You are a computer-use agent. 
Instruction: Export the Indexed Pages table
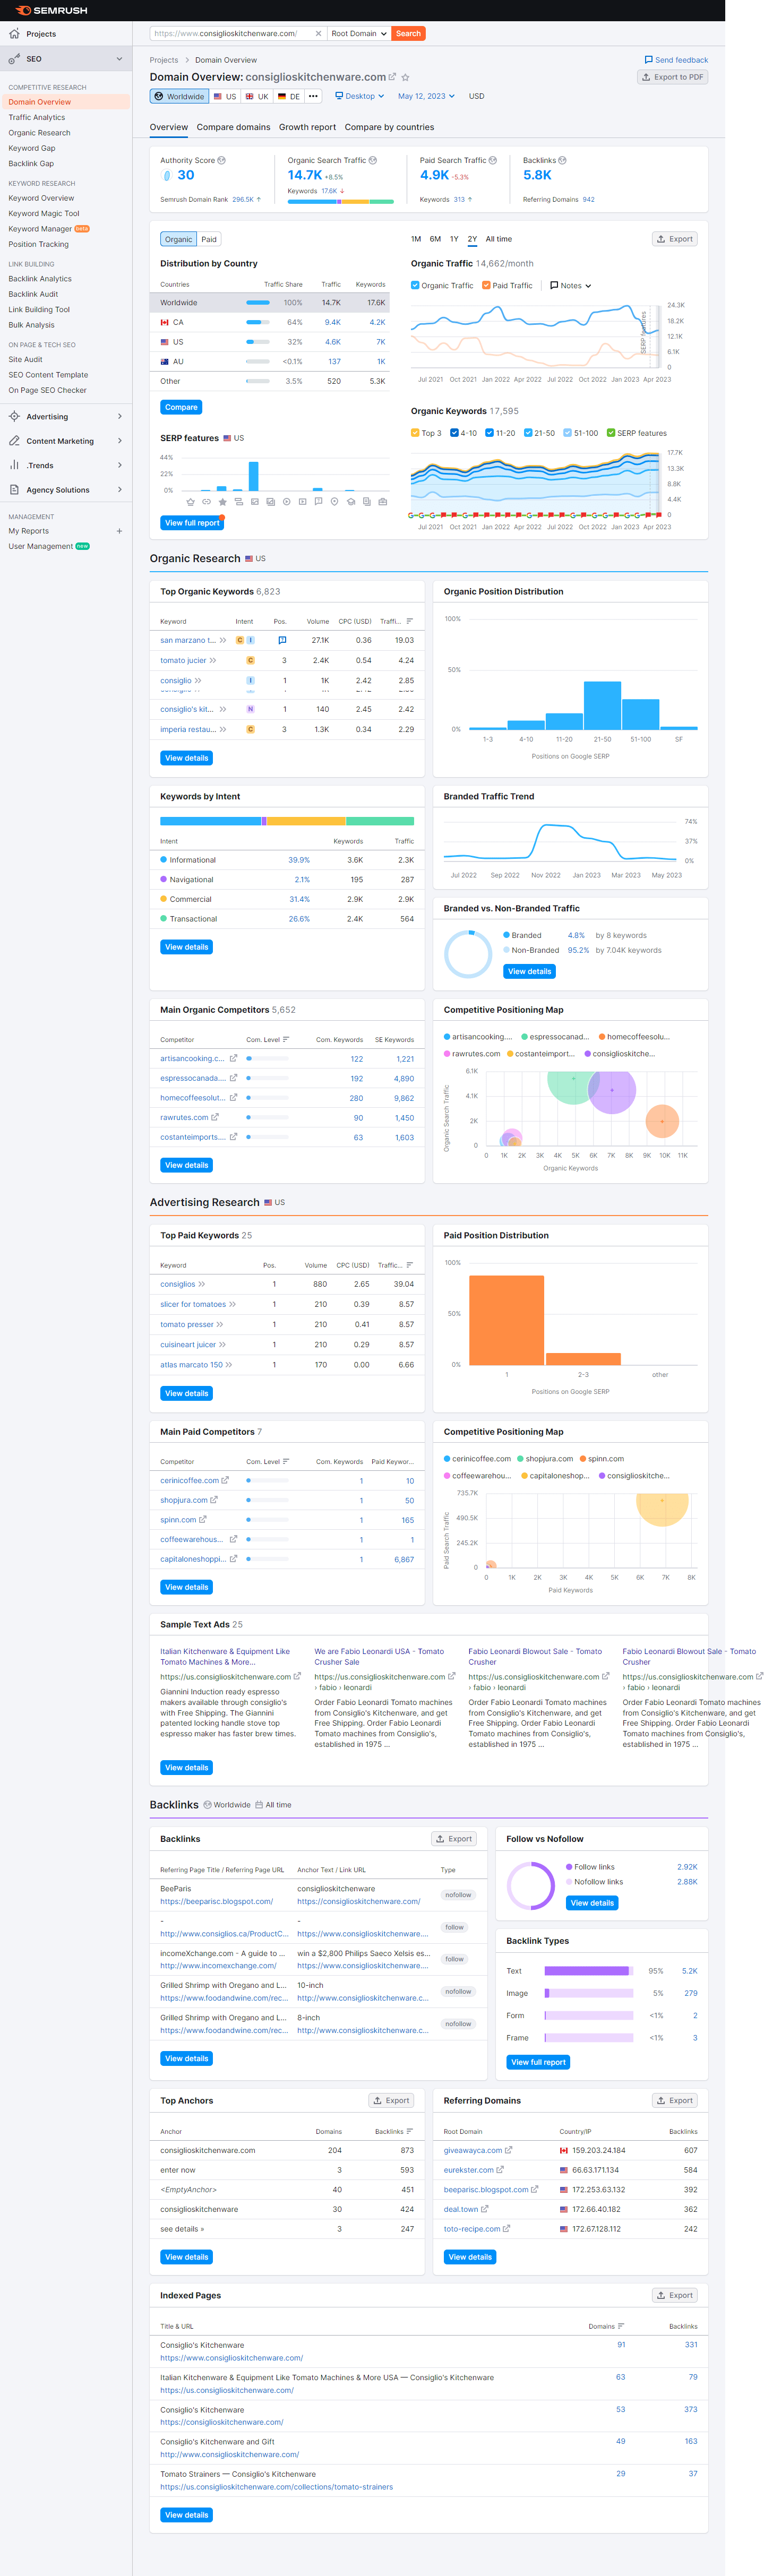(x=675, y=2295)
